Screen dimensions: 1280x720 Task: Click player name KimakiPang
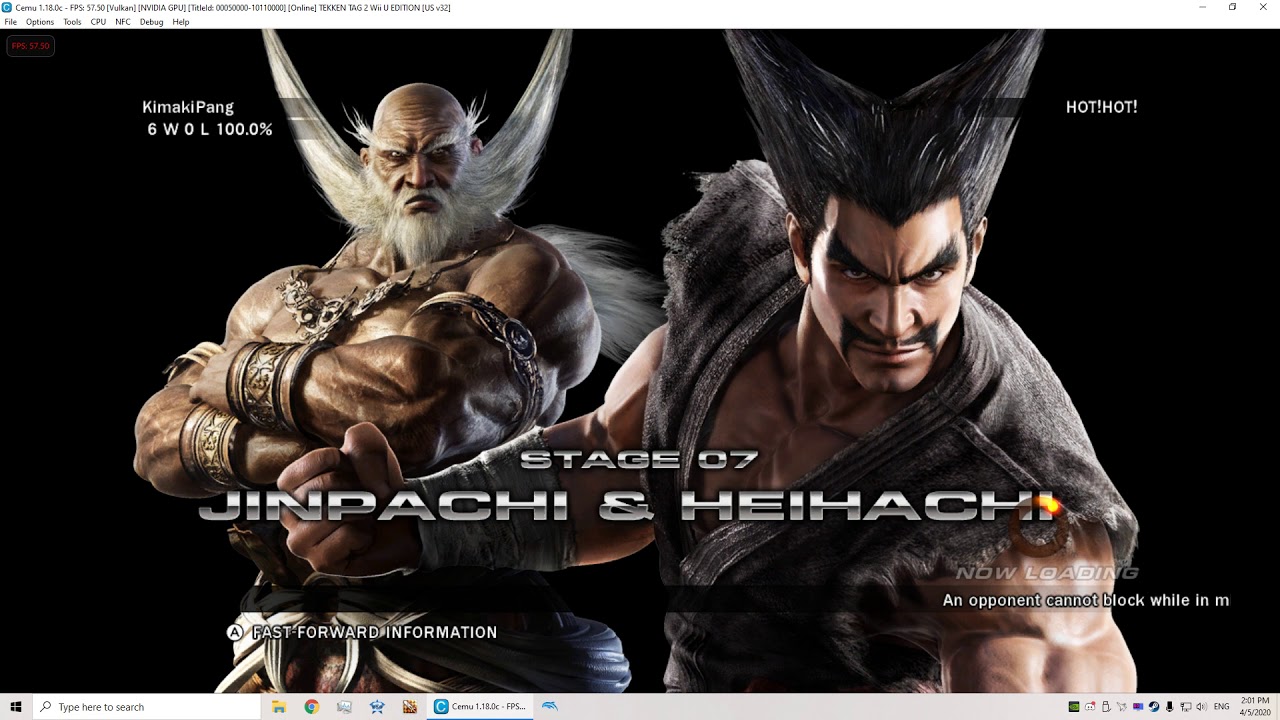tap(188, 107)
